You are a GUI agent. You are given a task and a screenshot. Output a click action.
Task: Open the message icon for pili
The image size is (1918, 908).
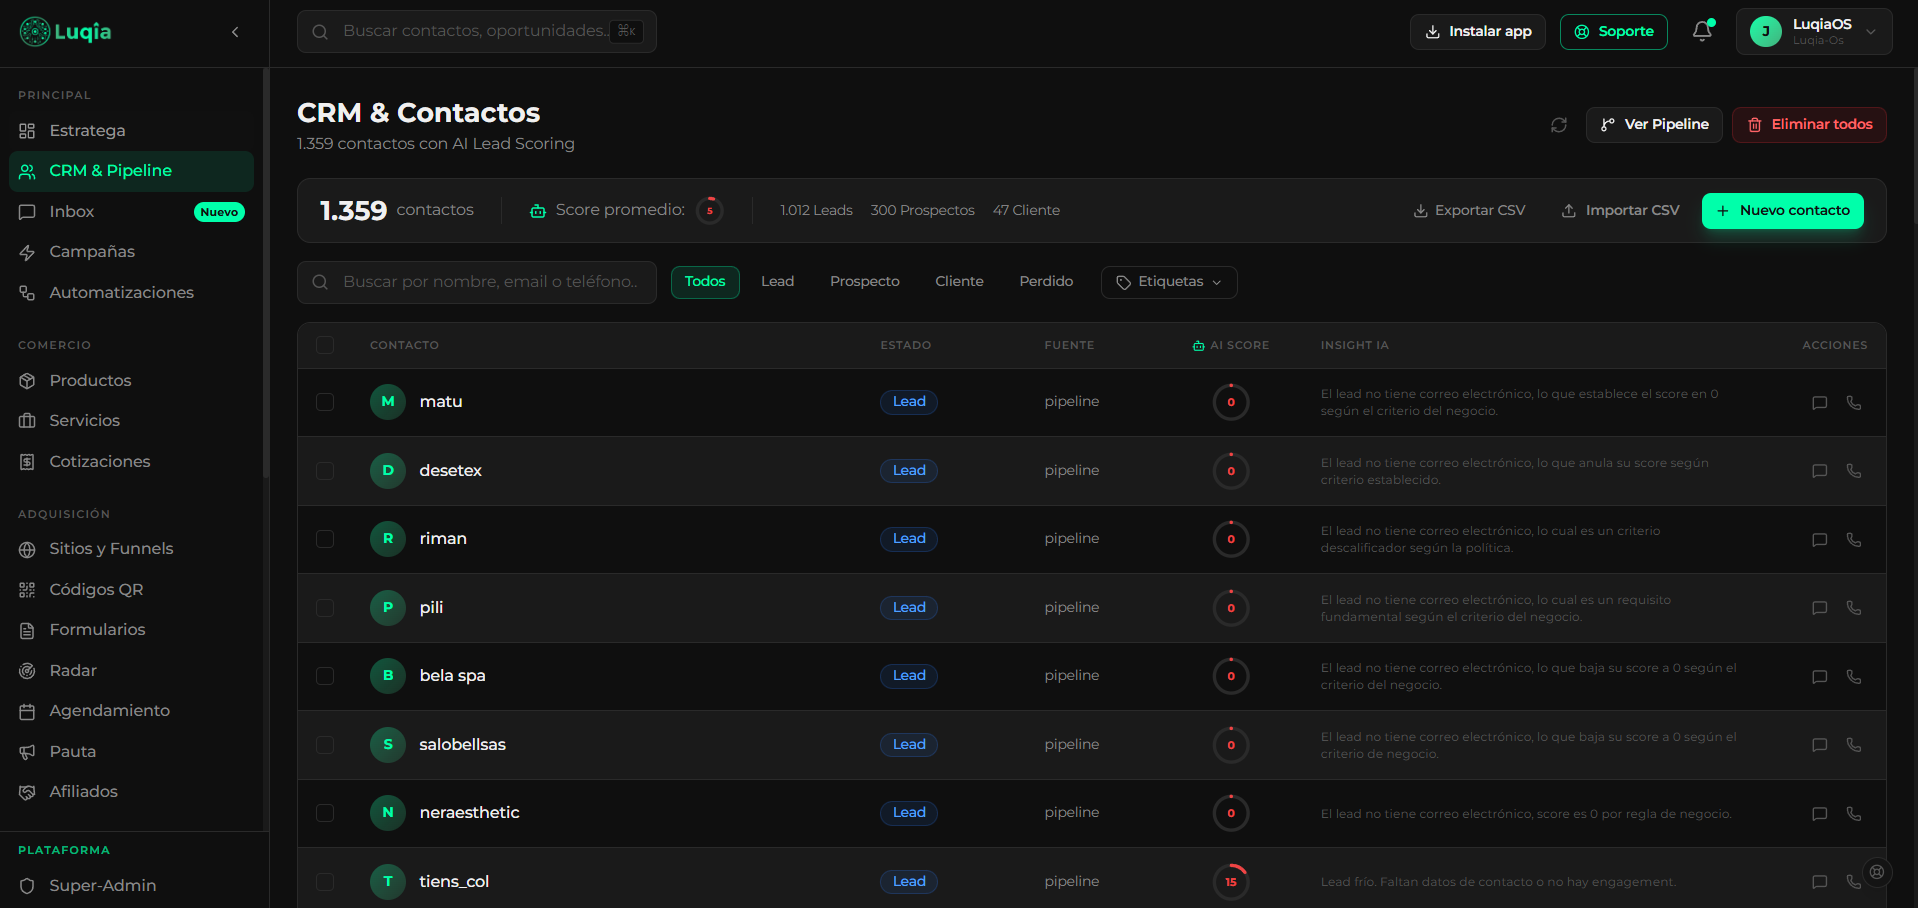[1819, 608]
